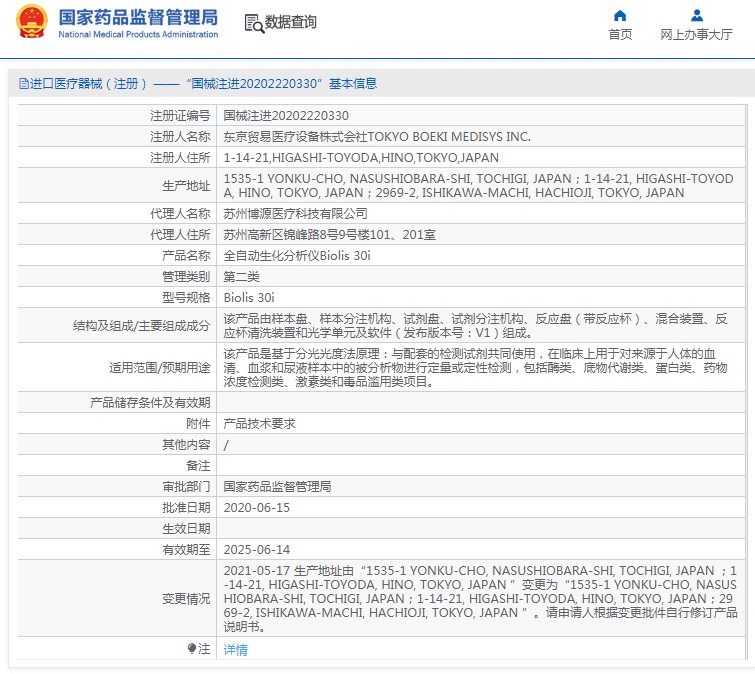Click the 审批部门 label
Viewport: 755px width, 674px height.
coord(186,487)
